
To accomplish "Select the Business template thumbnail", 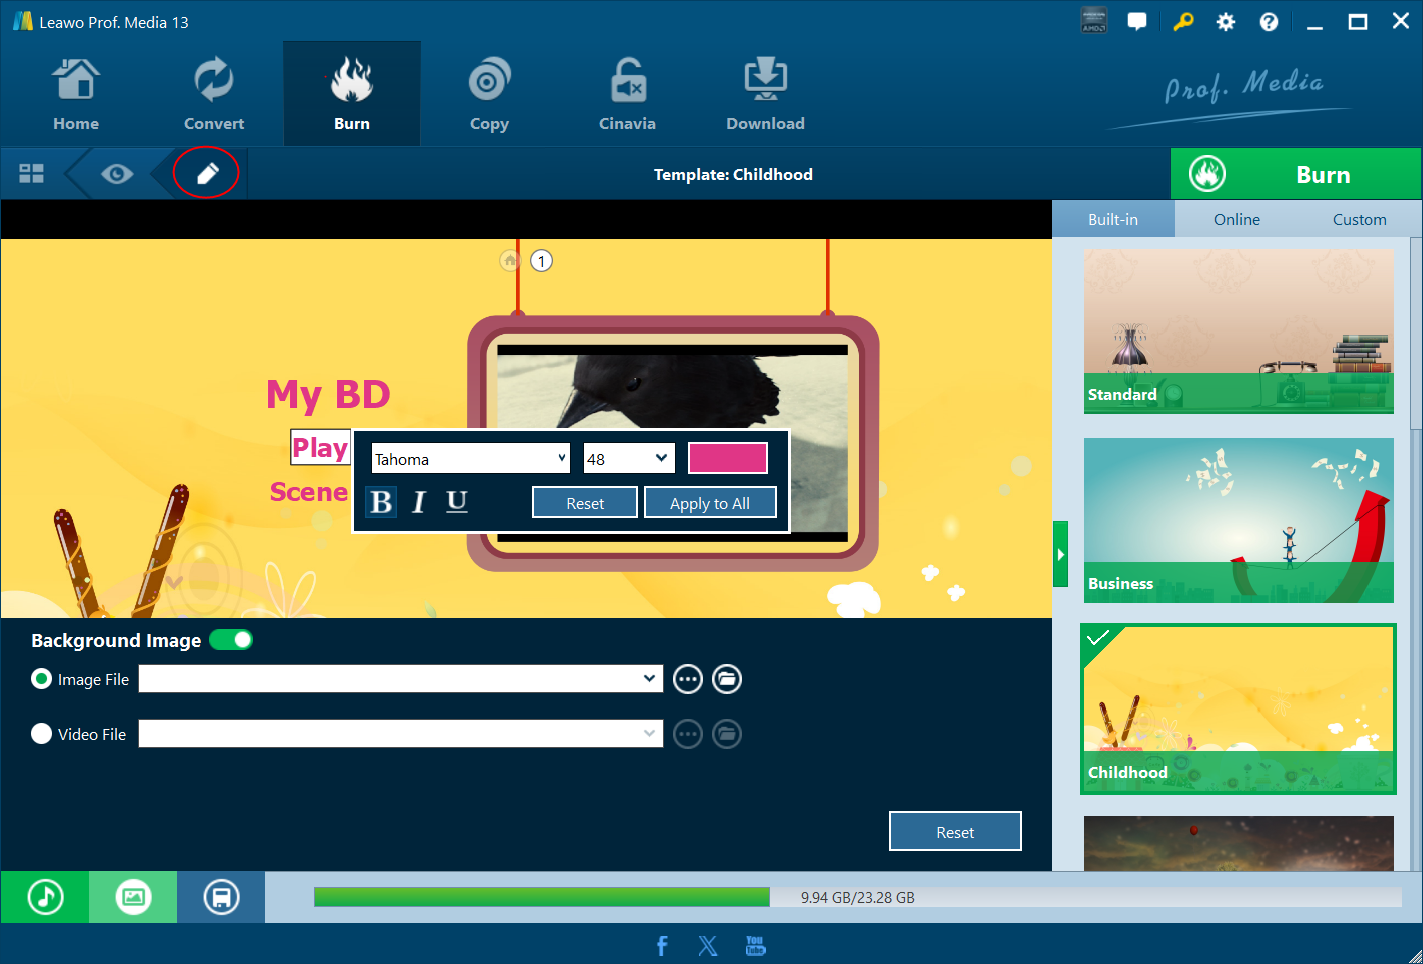I will coord(1239,520).
